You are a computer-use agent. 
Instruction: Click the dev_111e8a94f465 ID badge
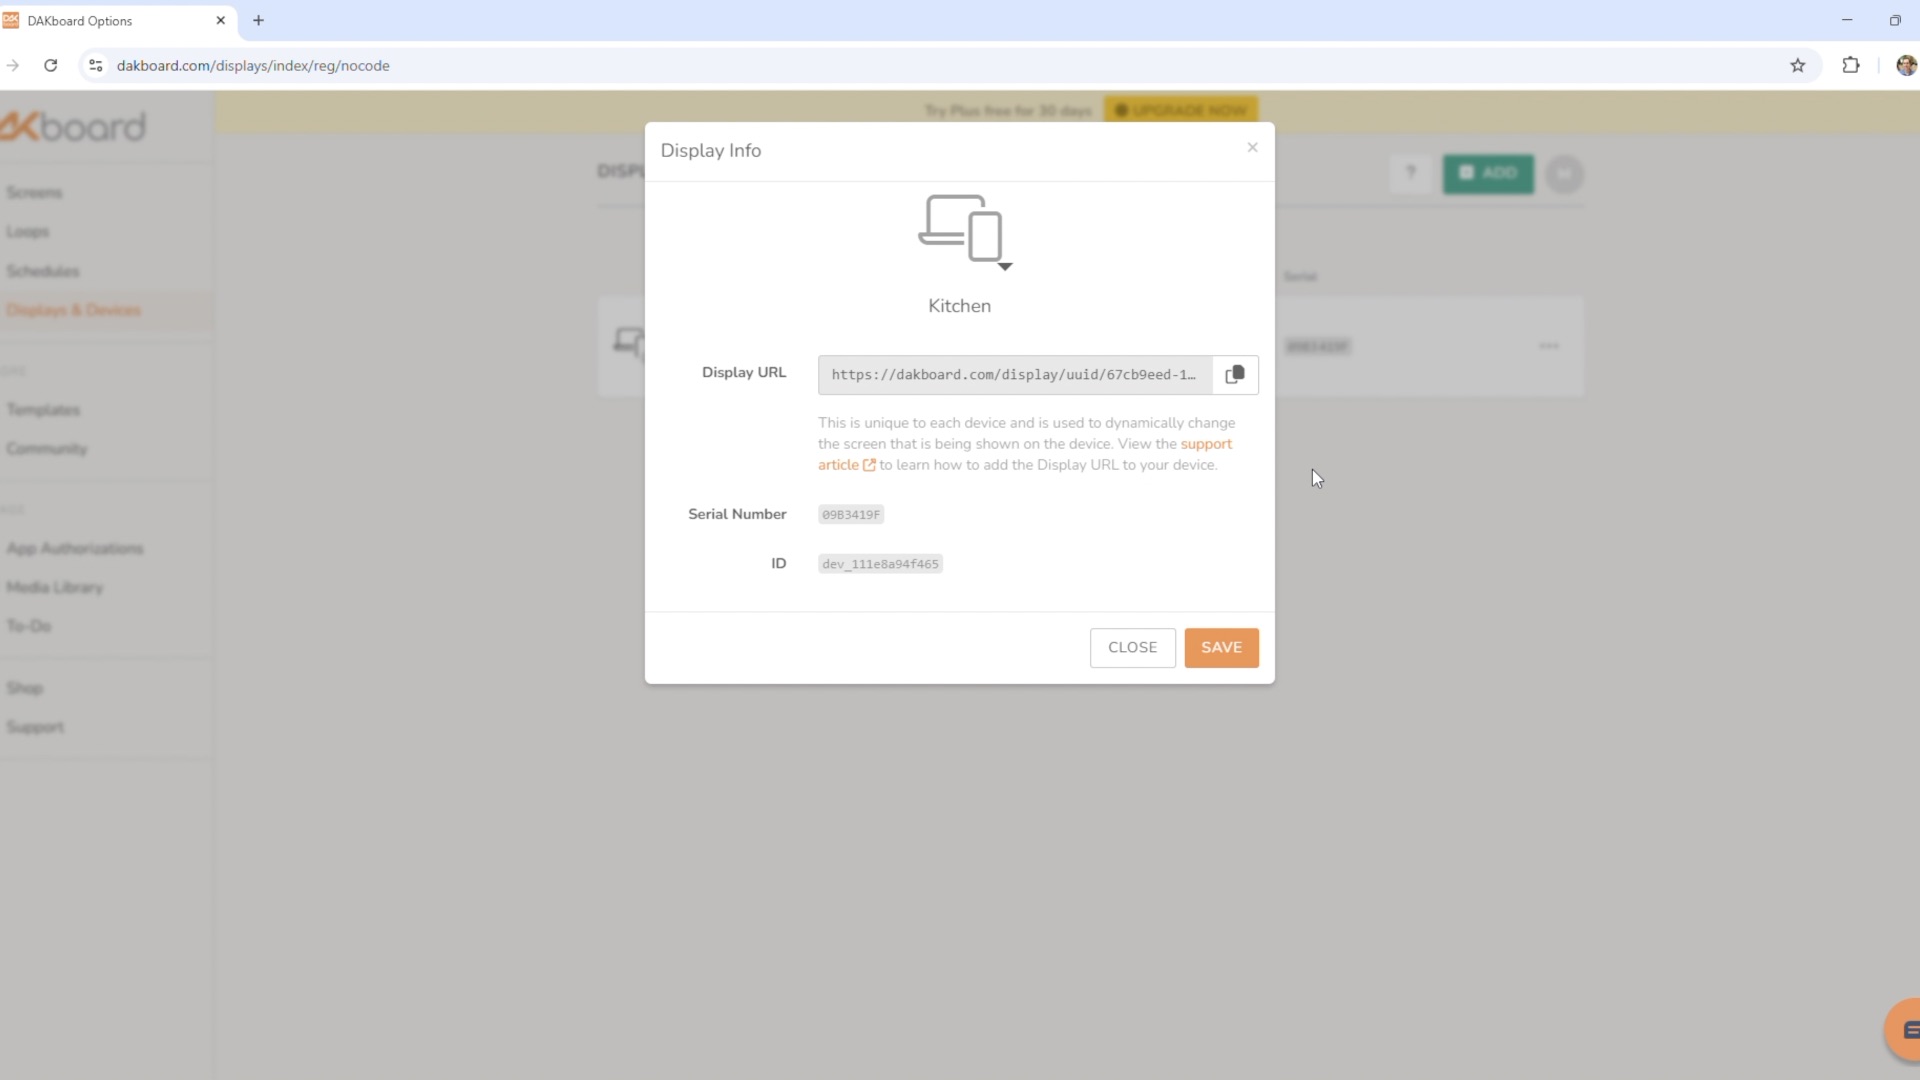880,564
